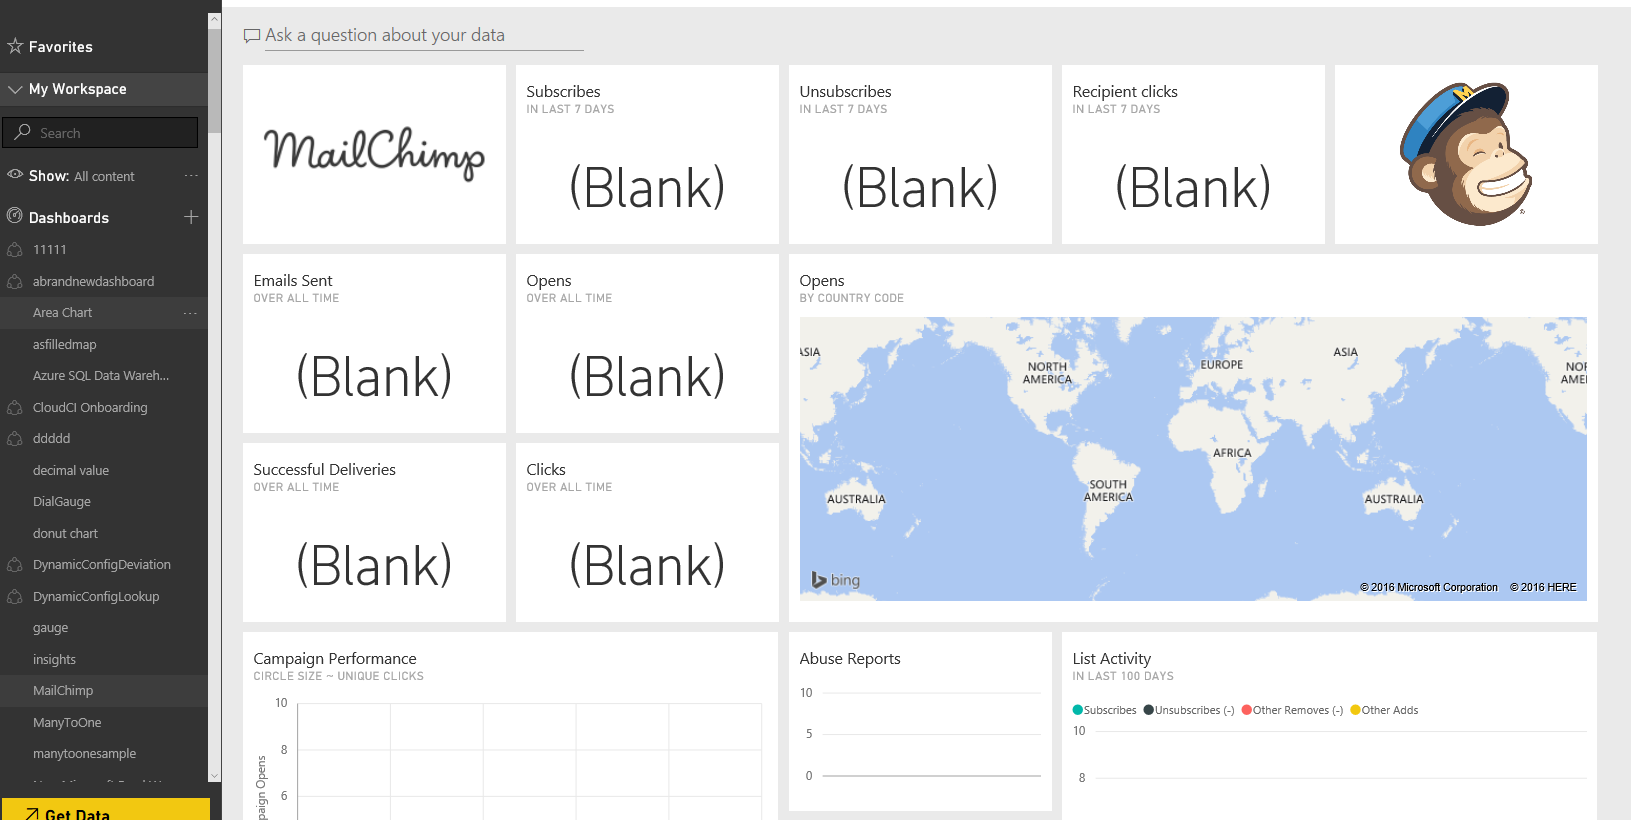The width and height of the screenshot is (1631, 820).
Task: Click the My Workspace label
Action: [78, 89]
